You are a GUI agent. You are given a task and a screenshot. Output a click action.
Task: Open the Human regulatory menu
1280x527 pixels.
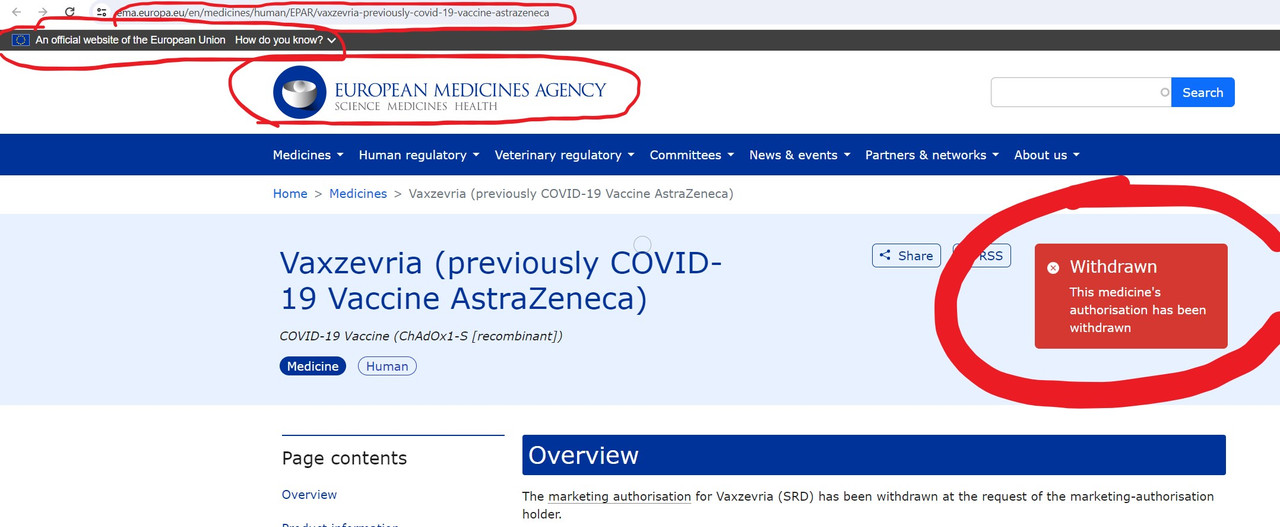419,155
